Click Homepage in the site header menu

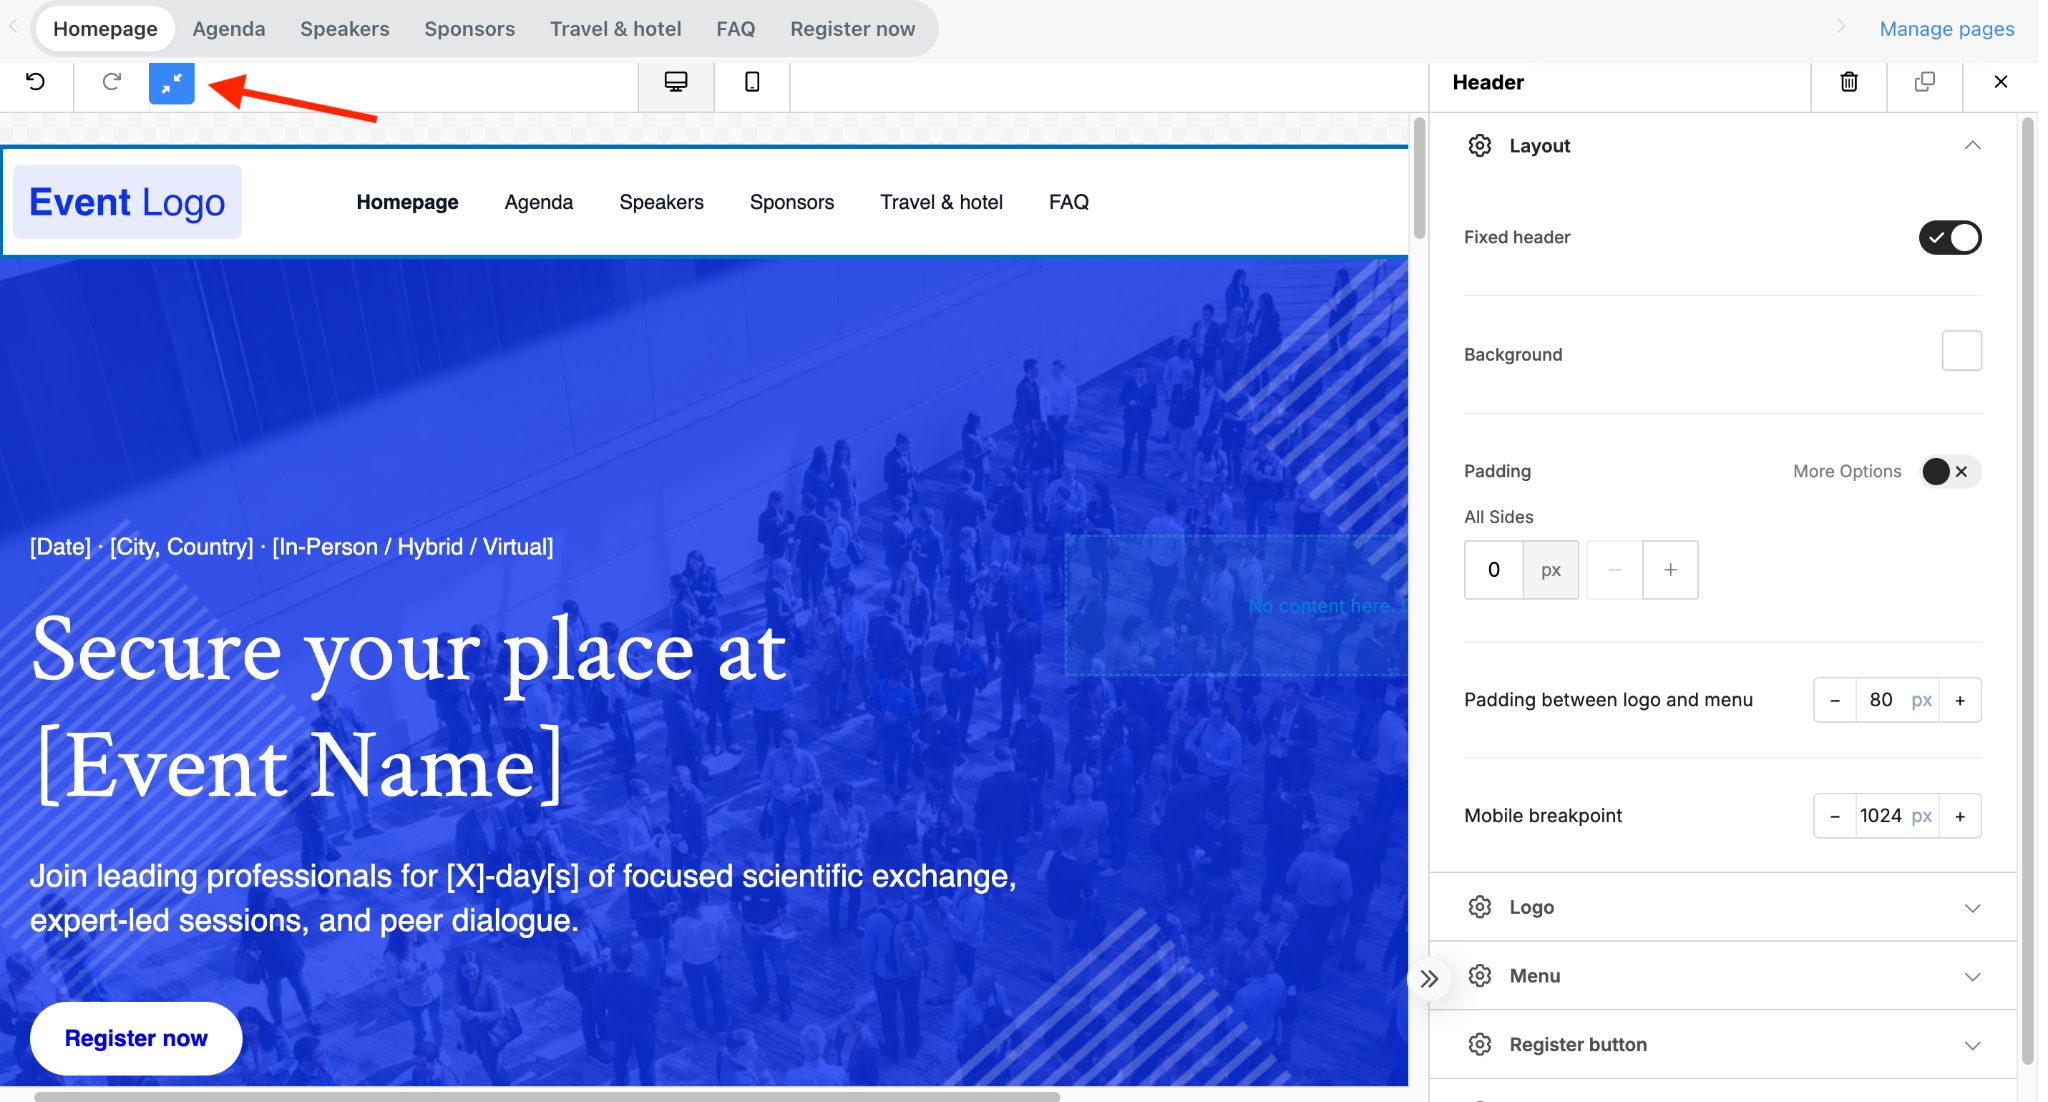click(x=408, y=202)
